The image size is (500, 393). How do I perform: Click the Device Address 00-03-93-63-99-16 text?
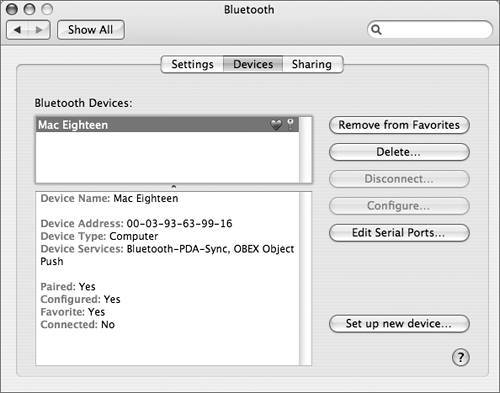coord(136,223)
